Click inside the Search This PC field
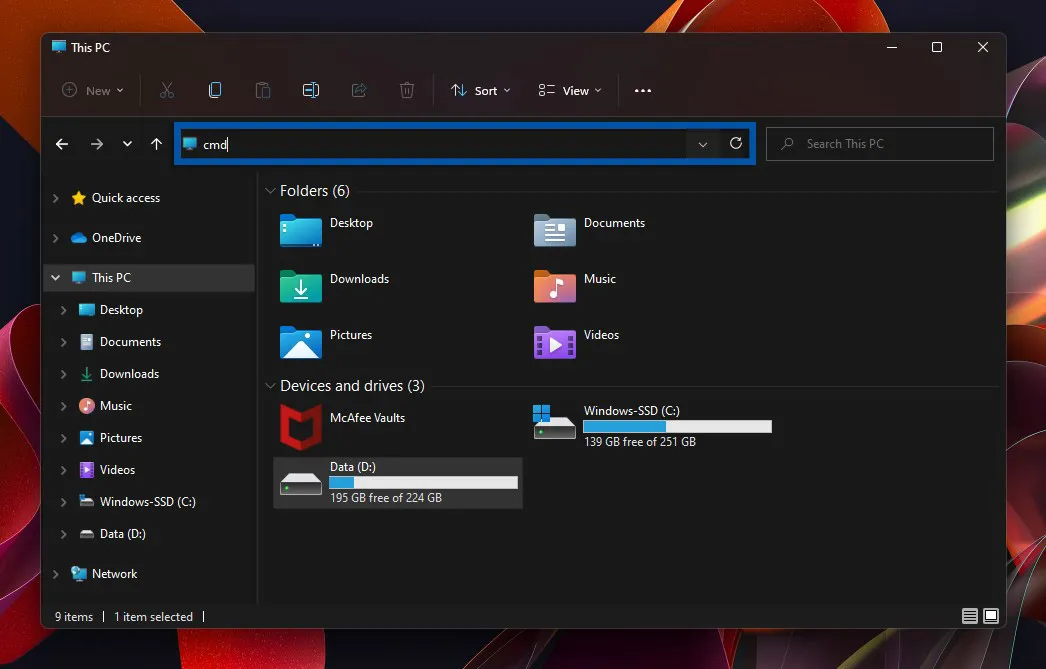The image size is (1046, 669). (x=878, y=143)
